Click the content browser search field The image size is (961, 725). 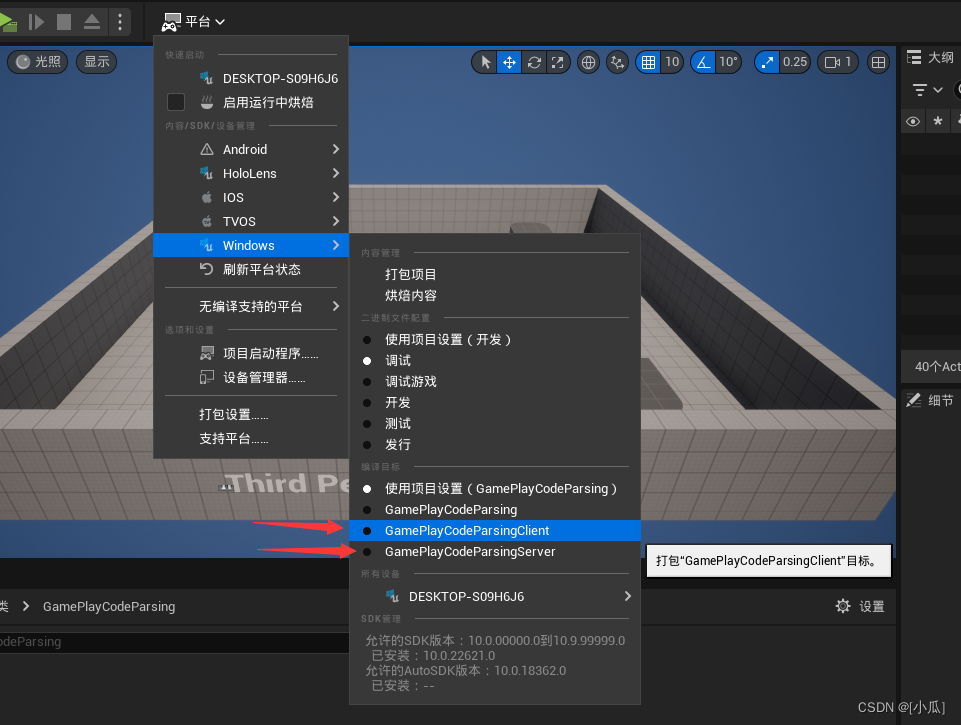pos(175,642)
